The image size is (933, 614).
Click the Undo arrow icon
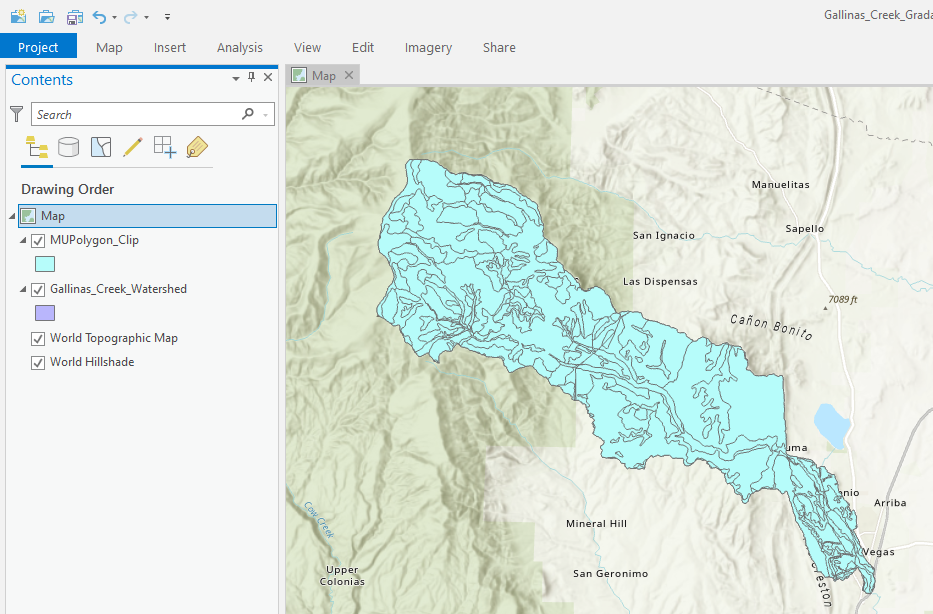coord(99,17)
